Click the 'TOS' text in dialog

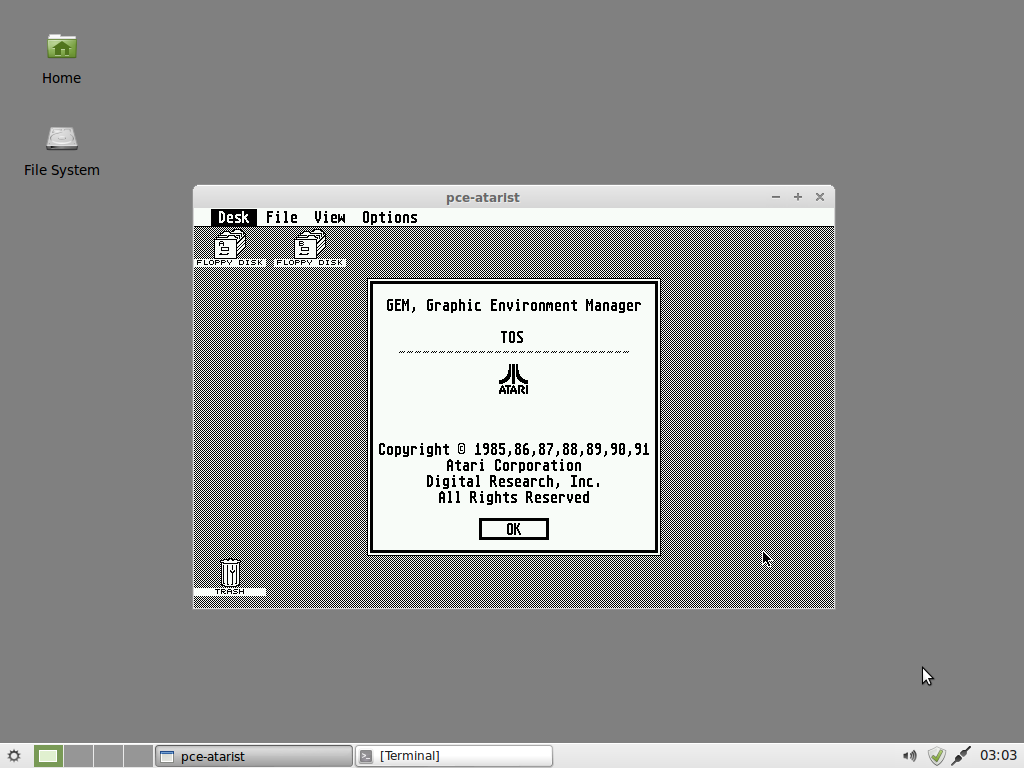[512, 337]
